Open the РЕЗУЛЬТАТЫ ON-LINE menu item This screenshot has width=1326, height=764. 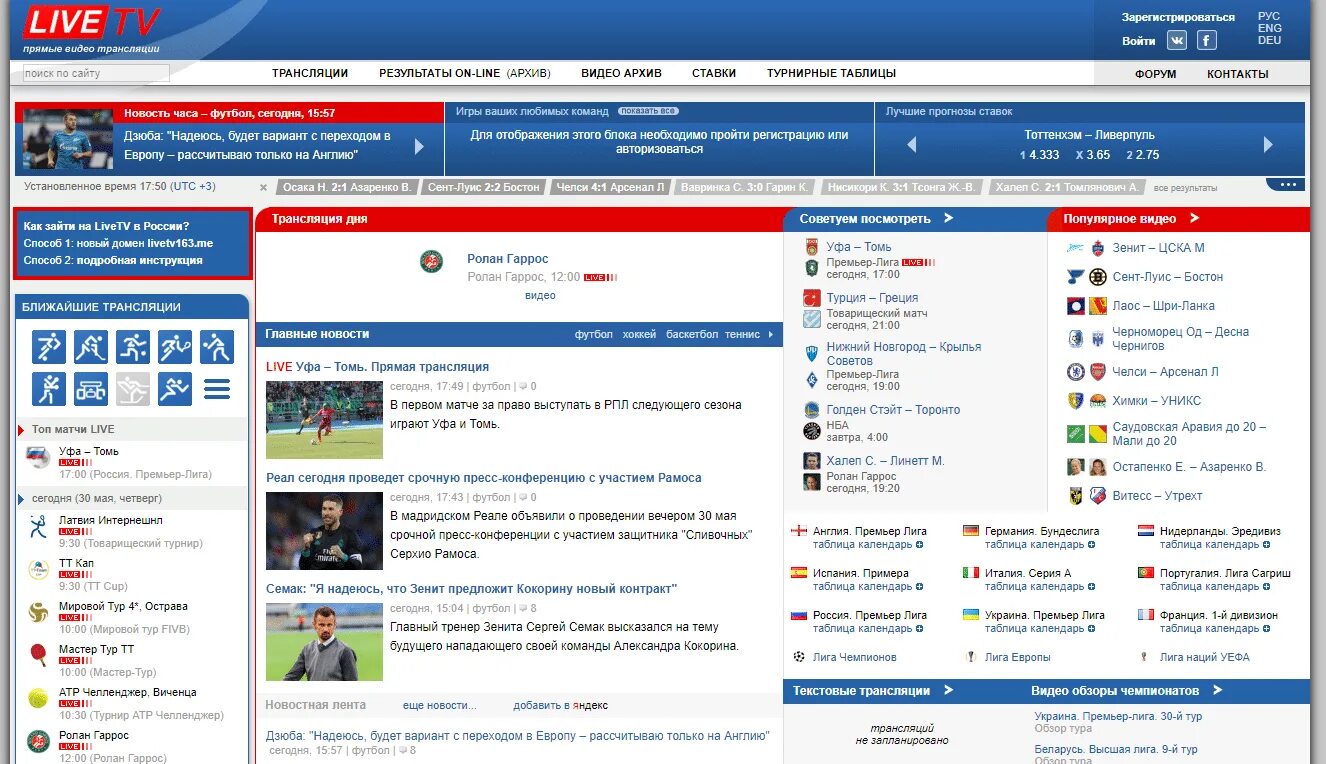pos(440,73)
